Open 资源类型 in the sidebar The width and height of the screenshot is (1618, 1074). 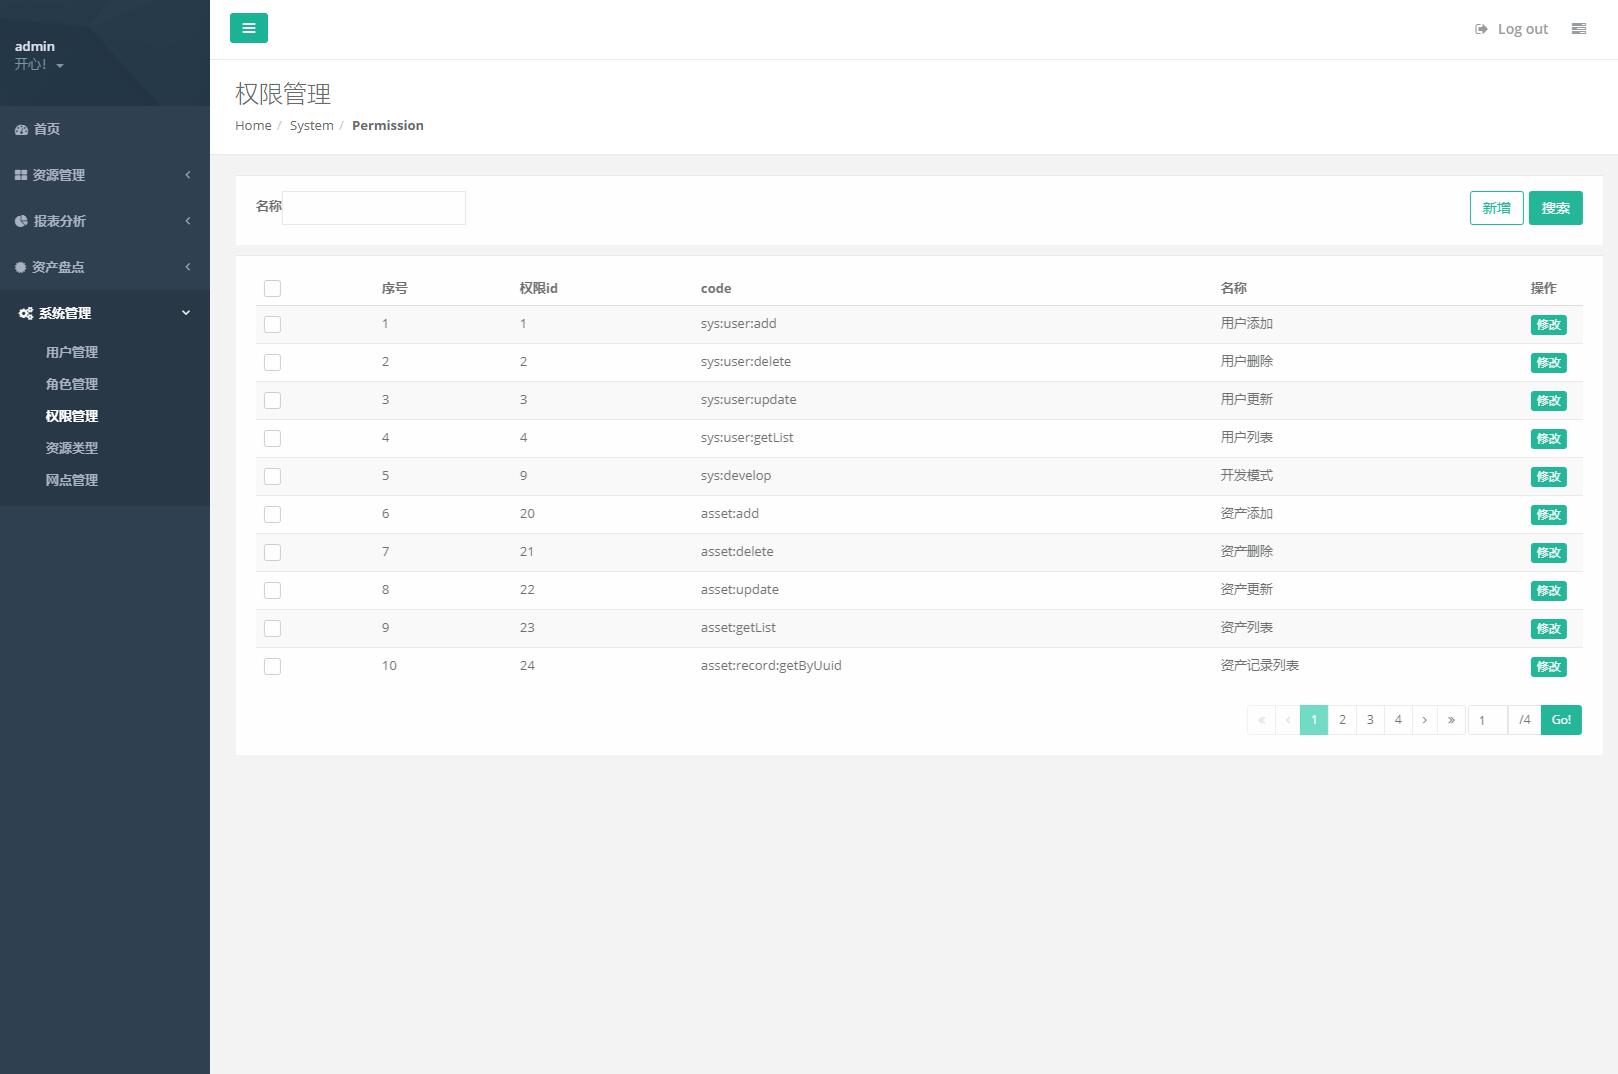pos(72,448)
